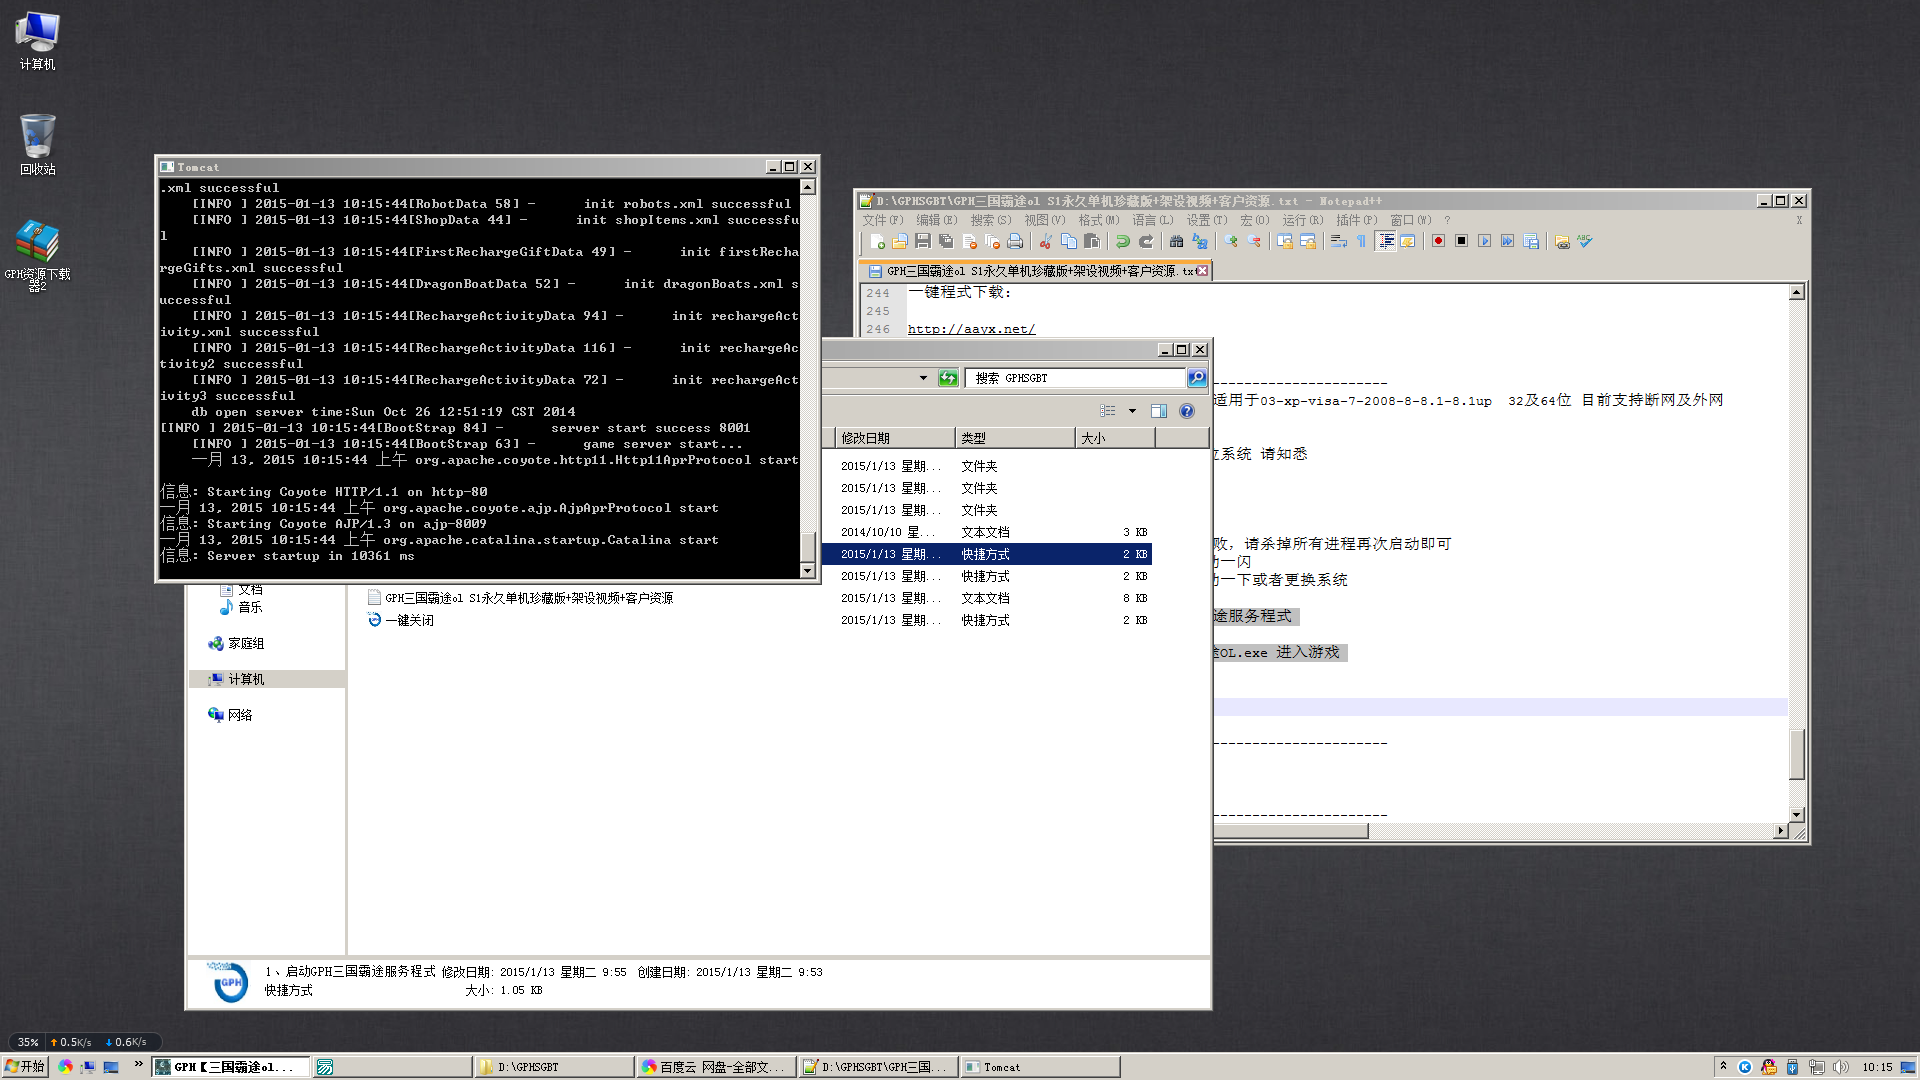Open the http://aavx.net/ link
The width and height of the screenshot is (1920, 1080).
[971, 329]
